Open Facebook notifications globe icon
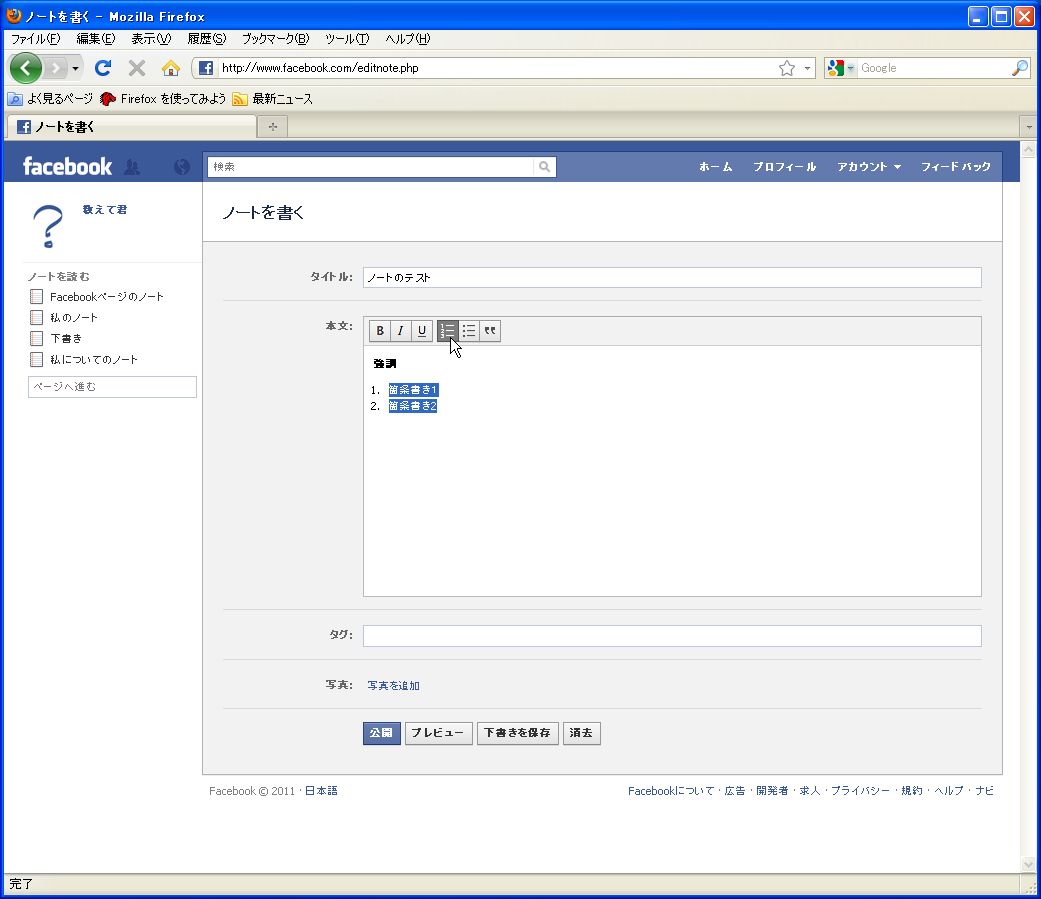Viewport: 1041px width, 899px height. (181, 167)
